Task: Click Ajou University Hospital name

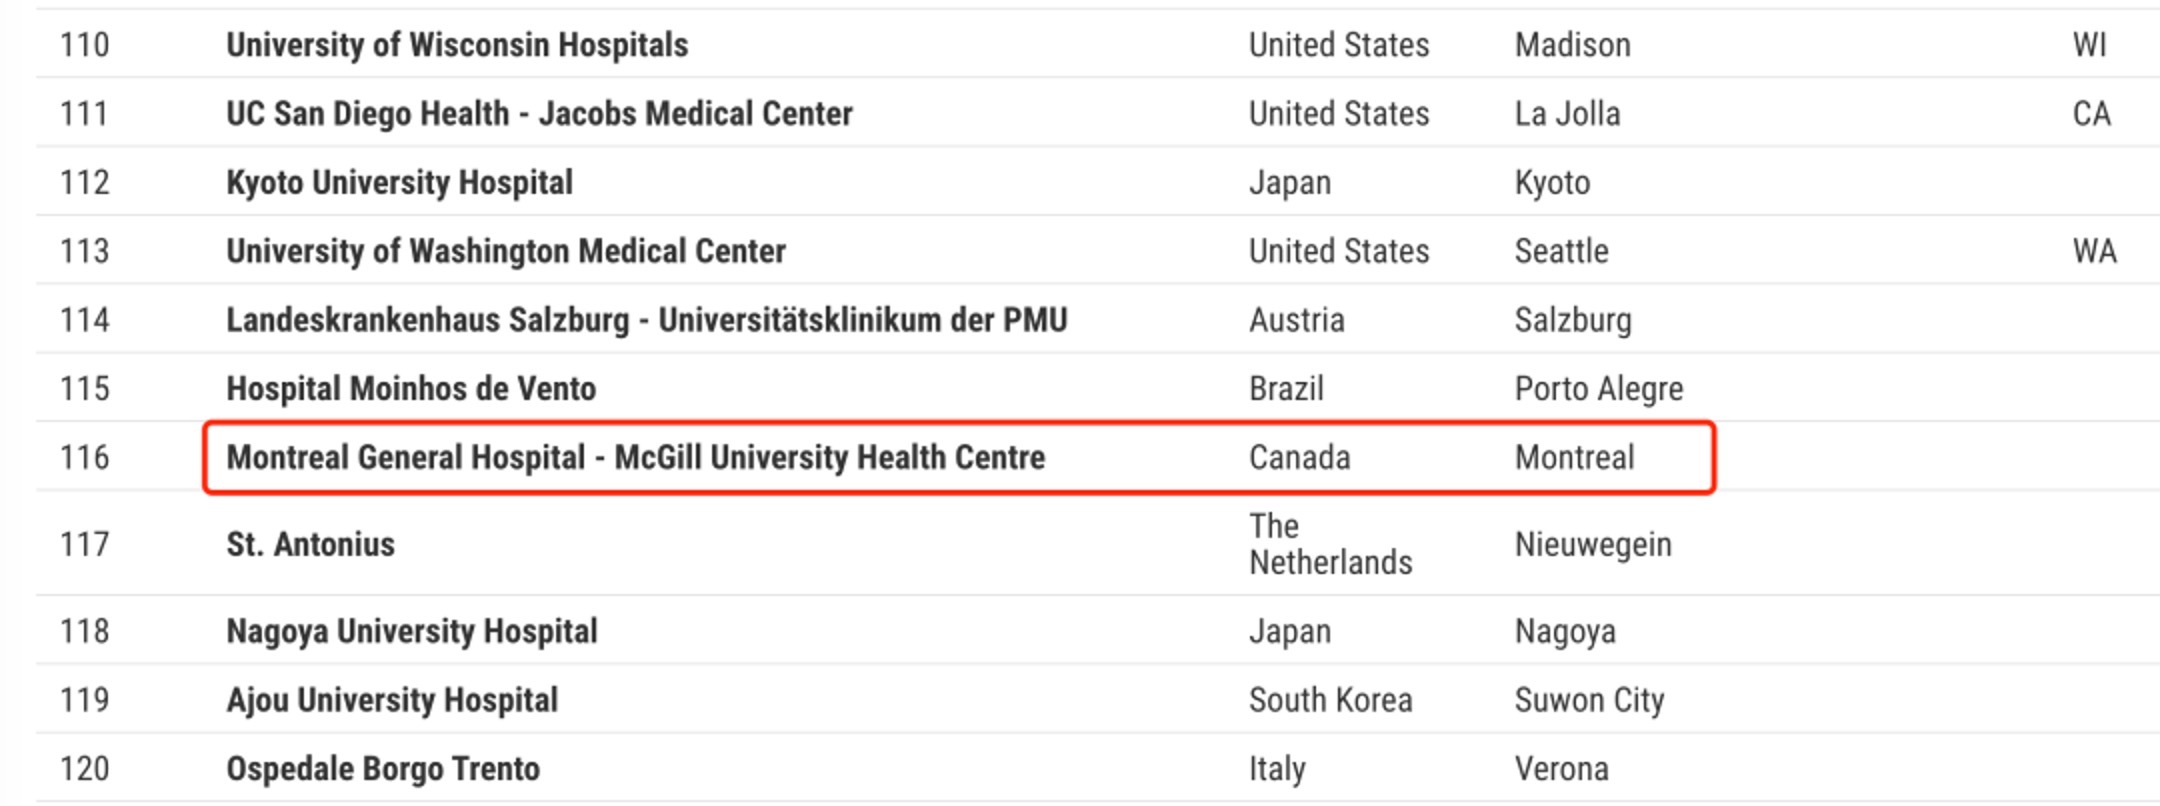Action: point(392,700)
